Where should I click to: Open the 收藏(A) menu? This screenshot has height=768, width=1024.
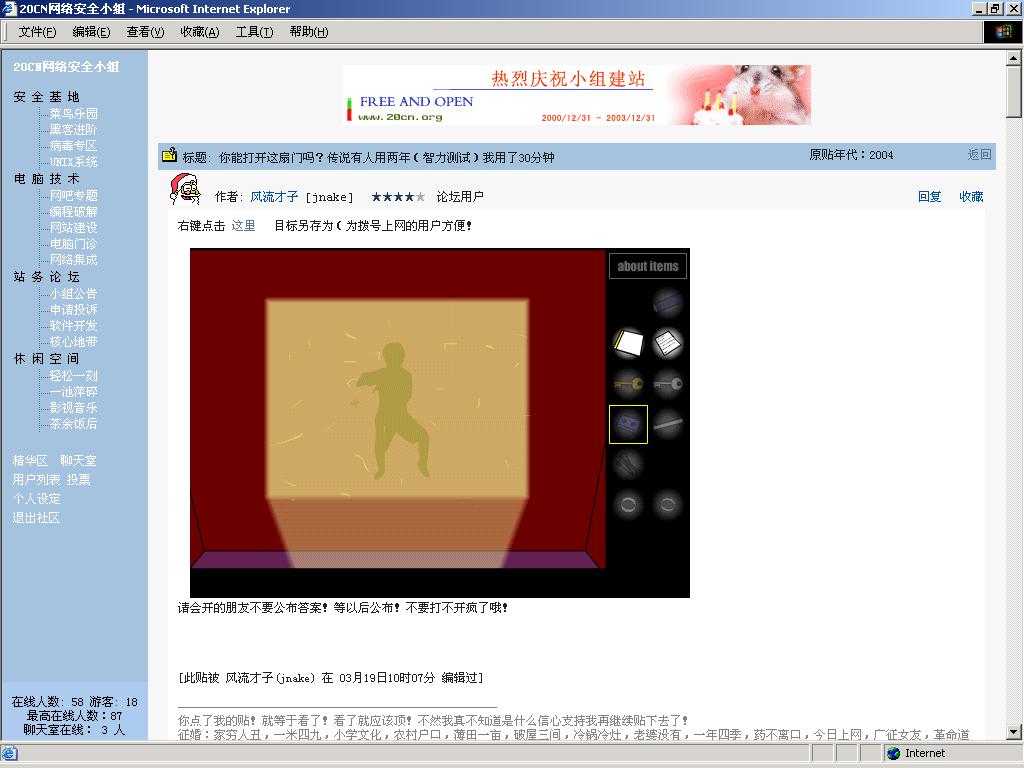click(x=200, y=32)
